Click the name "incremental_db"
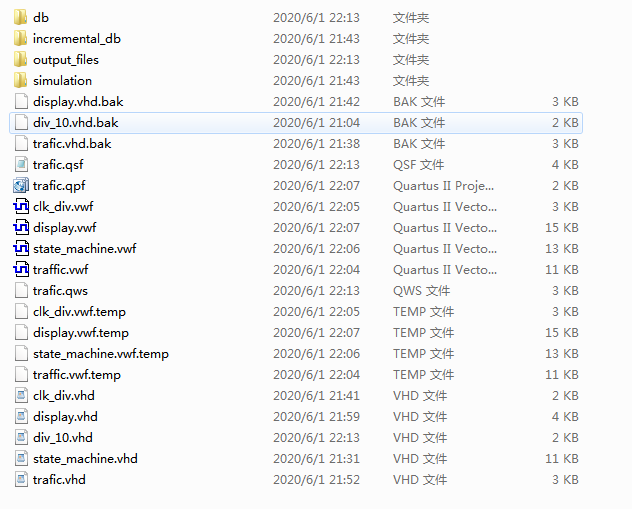 (77, 39)
